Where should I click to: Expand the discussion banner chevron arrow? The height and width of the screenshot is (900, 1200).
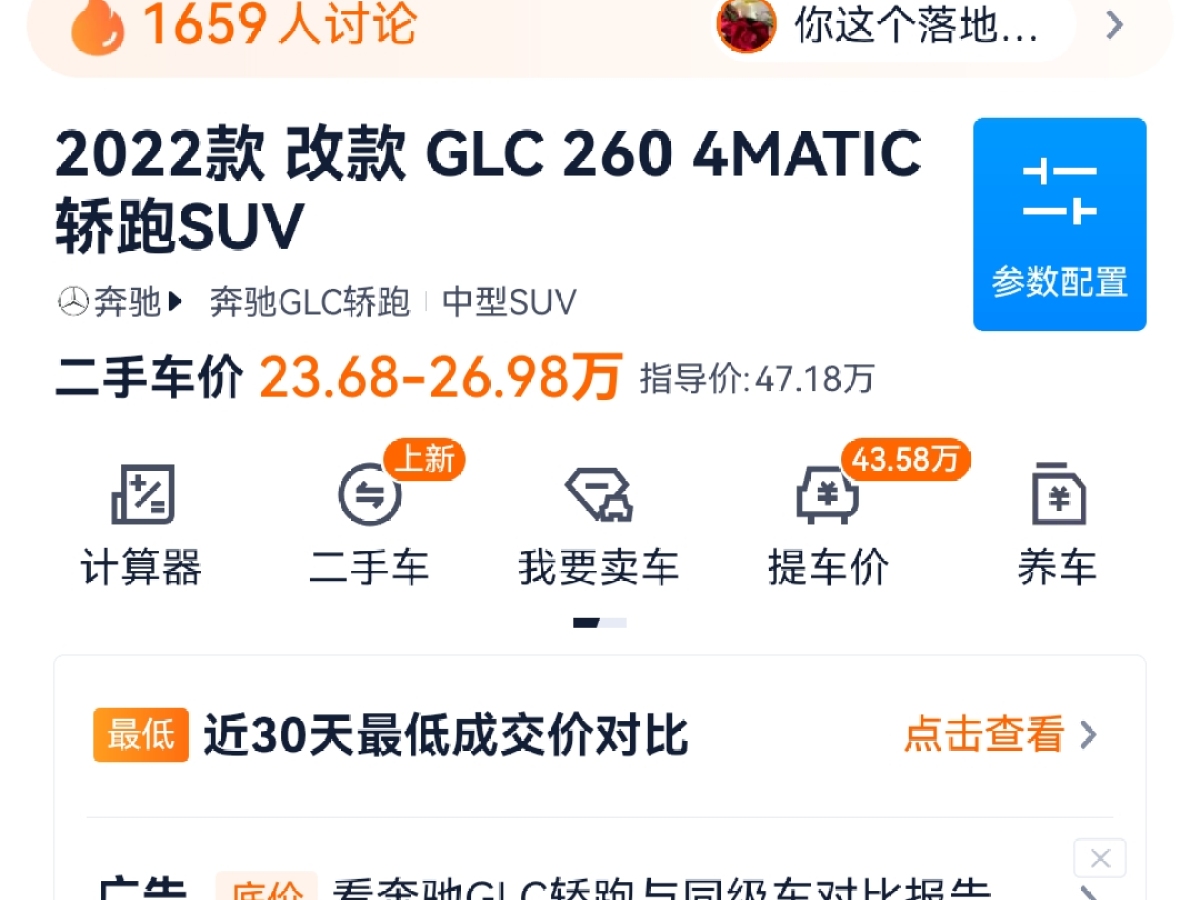pos(1114,24)
